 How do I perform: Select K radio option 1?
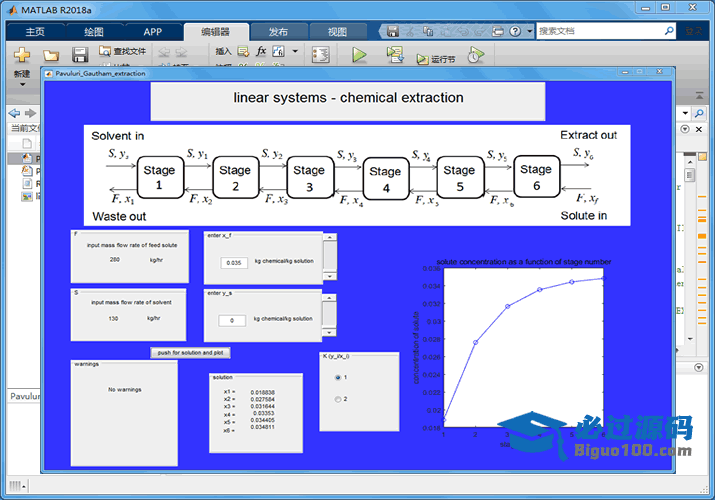pos(338,377)
